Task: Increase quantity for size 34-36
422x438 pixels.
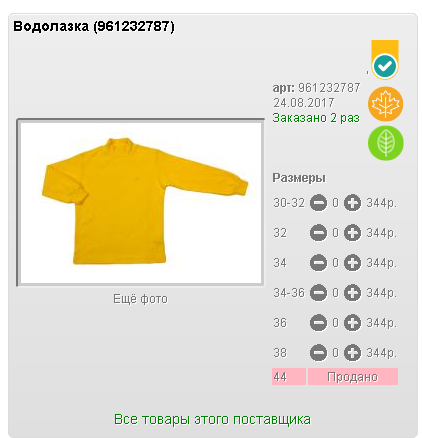Action: coord(352,293)
